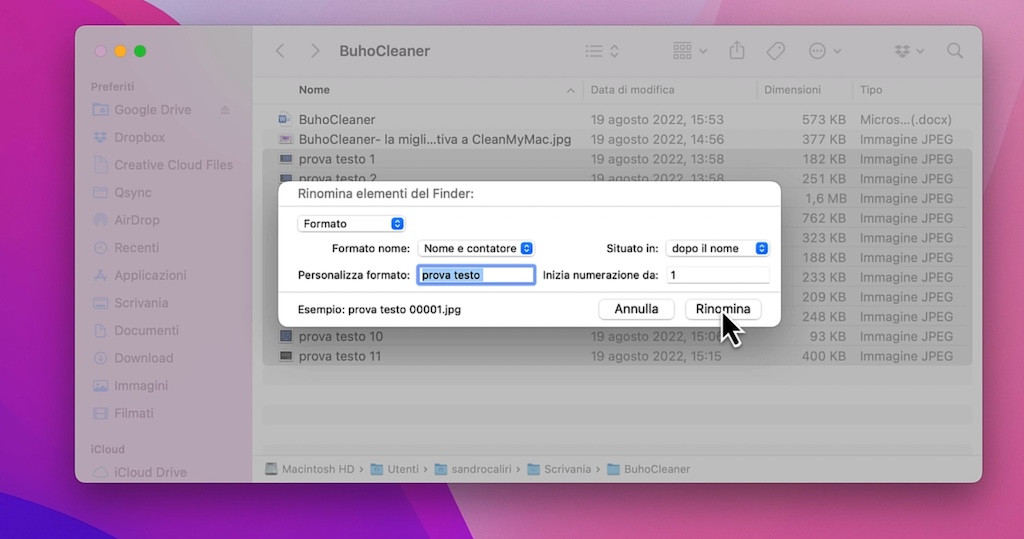
Task: Click the Annulla button
Action: (636, 309)
